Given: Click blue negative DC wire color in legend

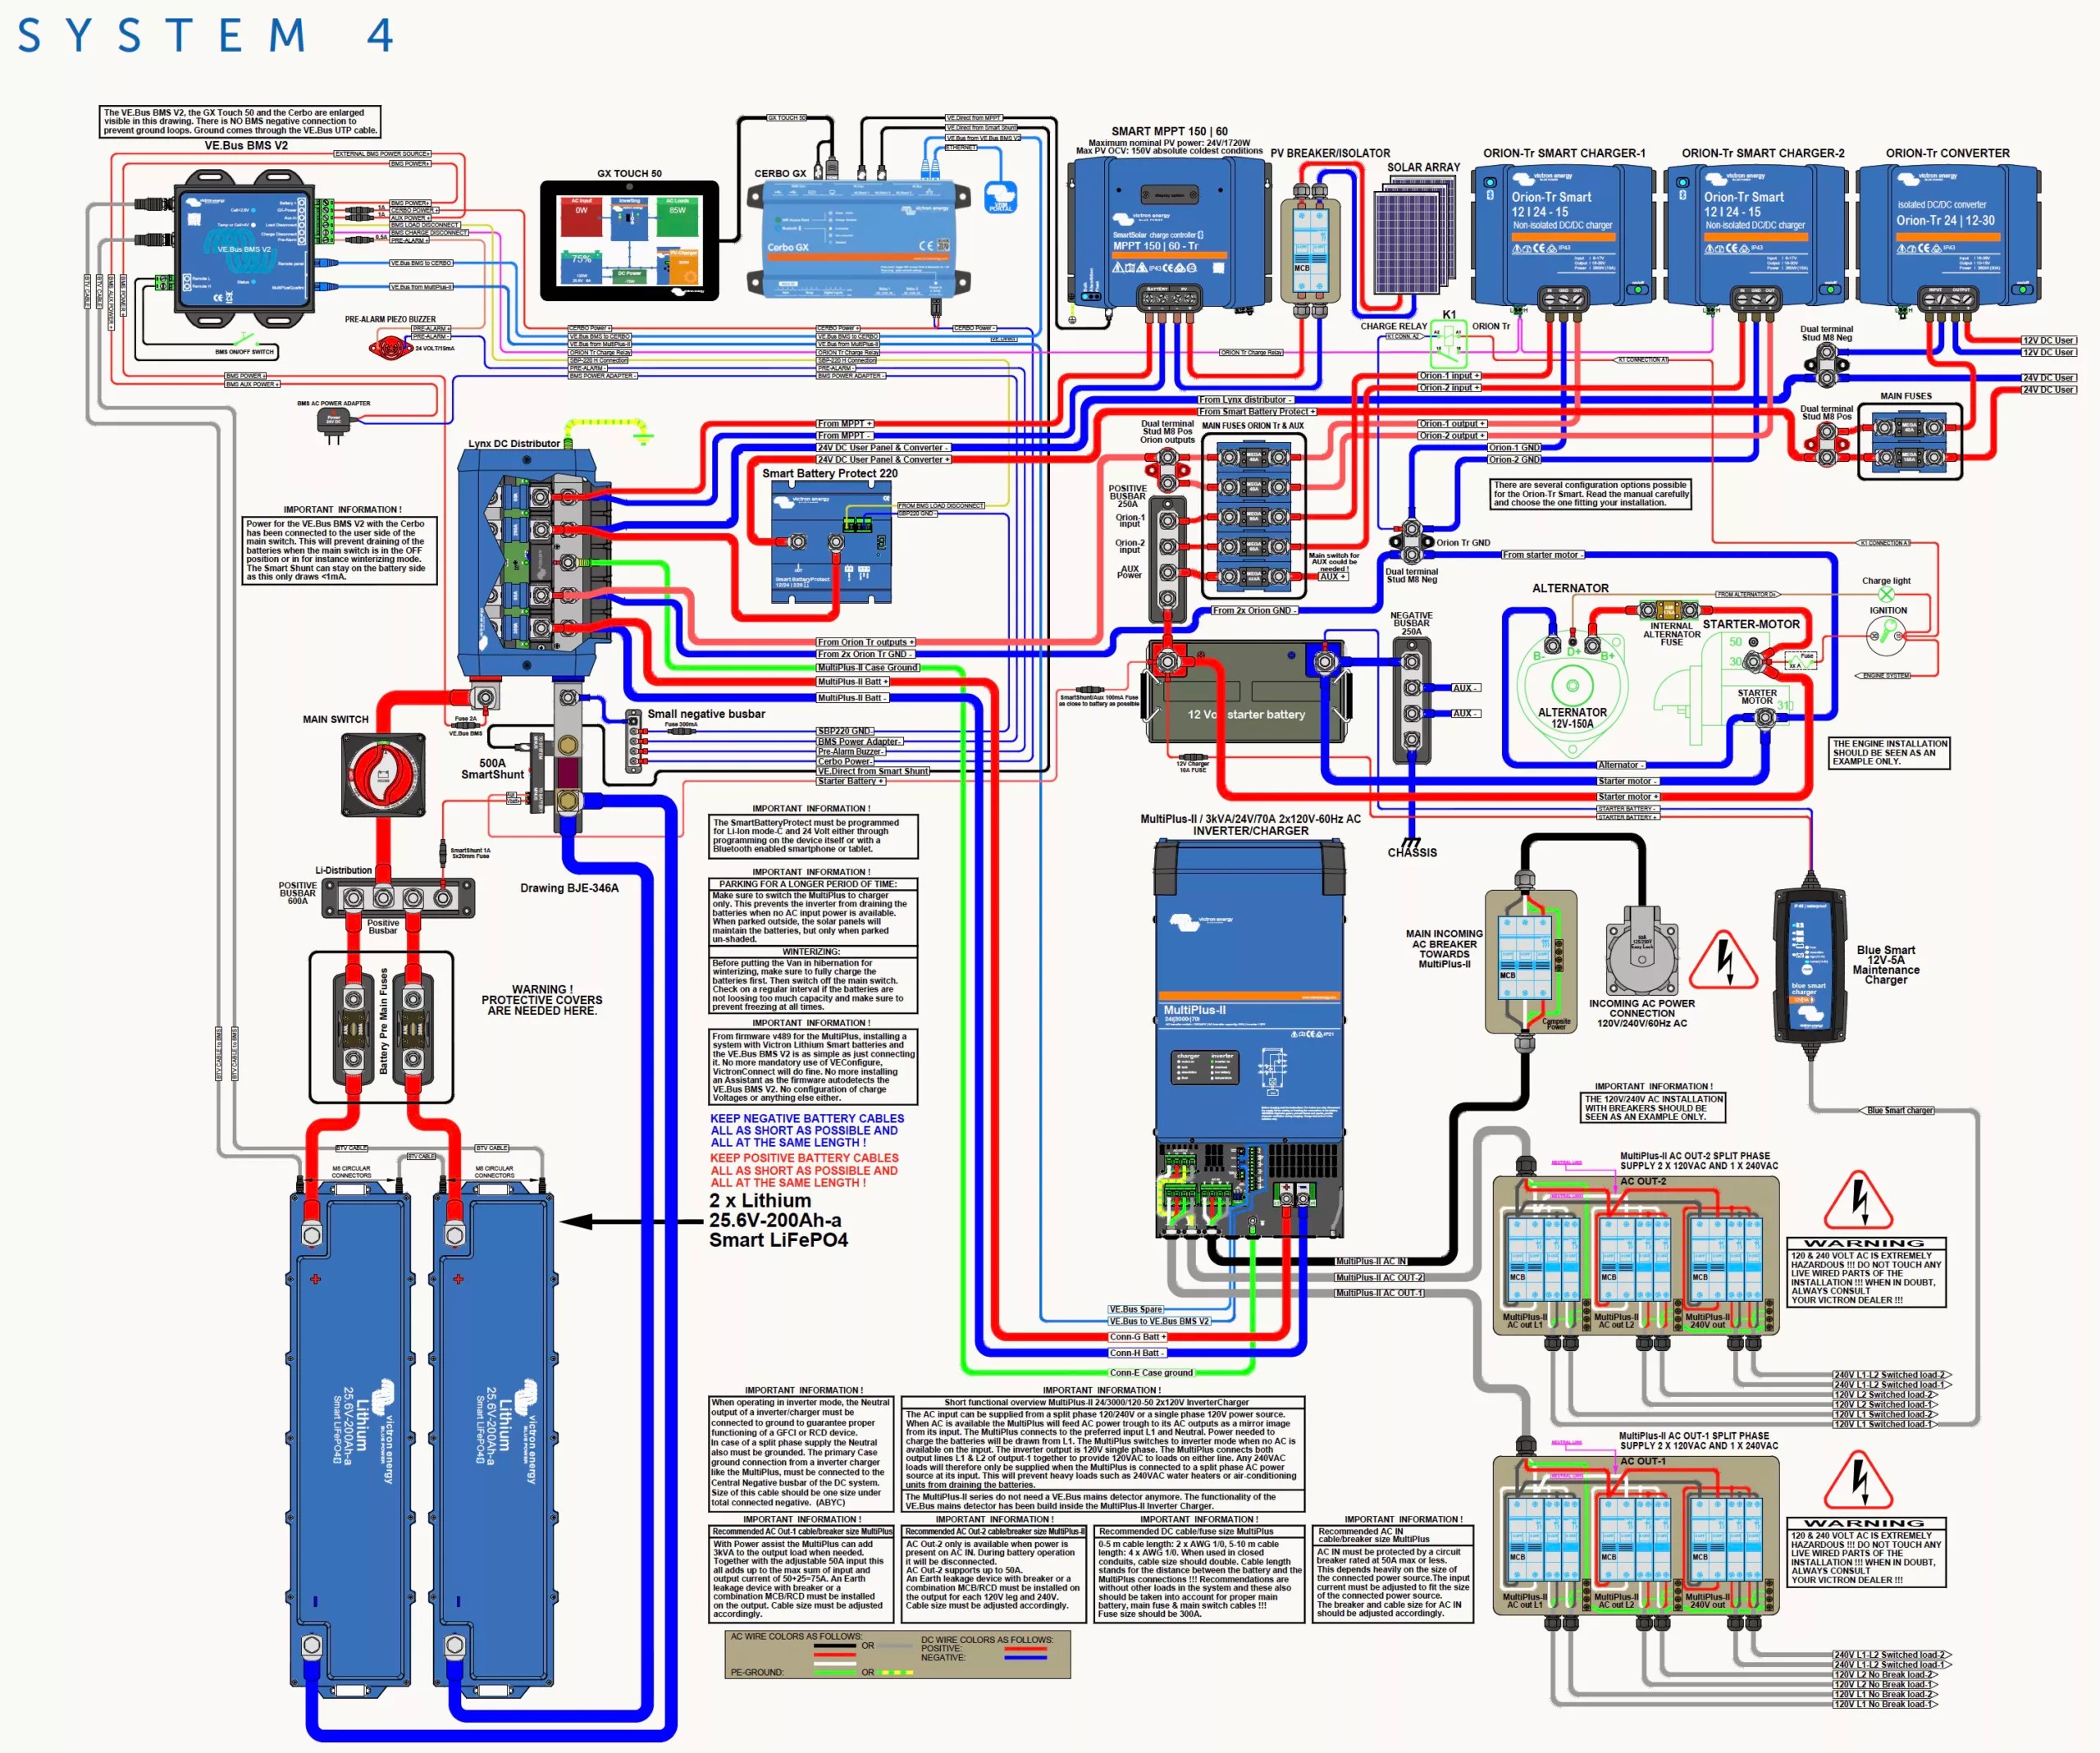Looking at the screenshot, I should (x=1025, y=1658).
